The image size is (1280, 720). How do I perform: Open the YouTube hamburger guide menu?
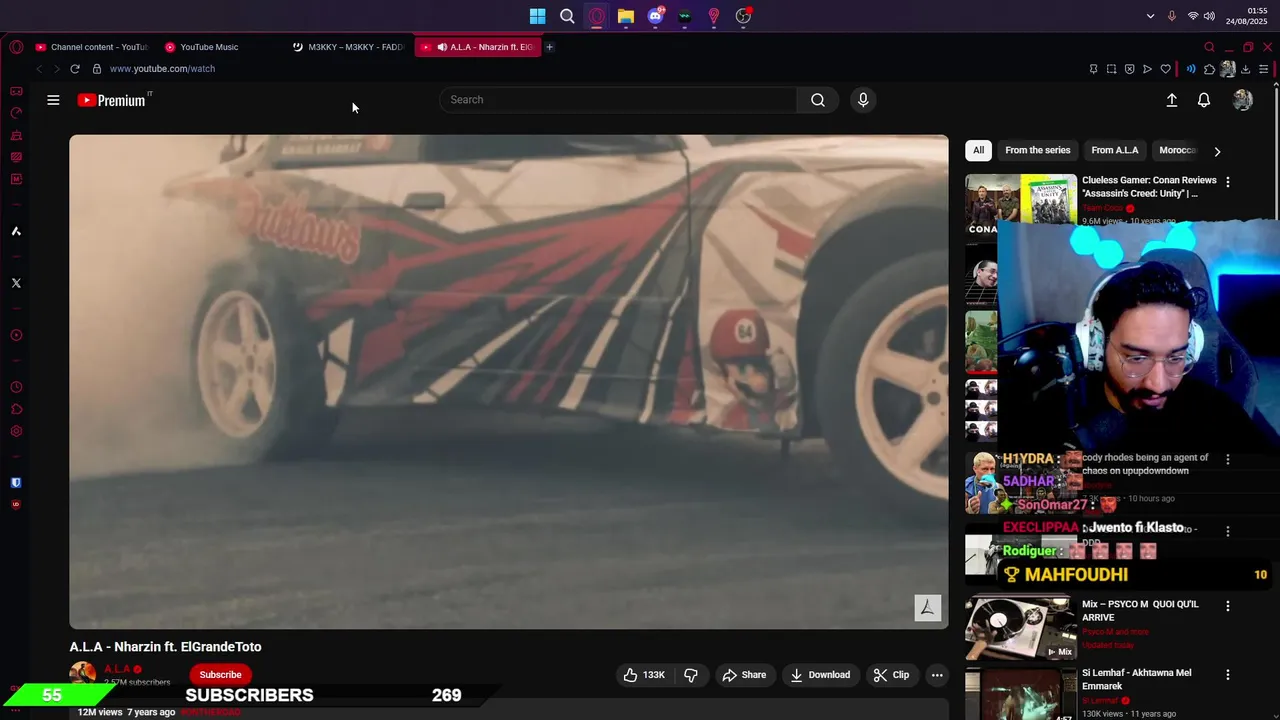[x=53, y=100]
